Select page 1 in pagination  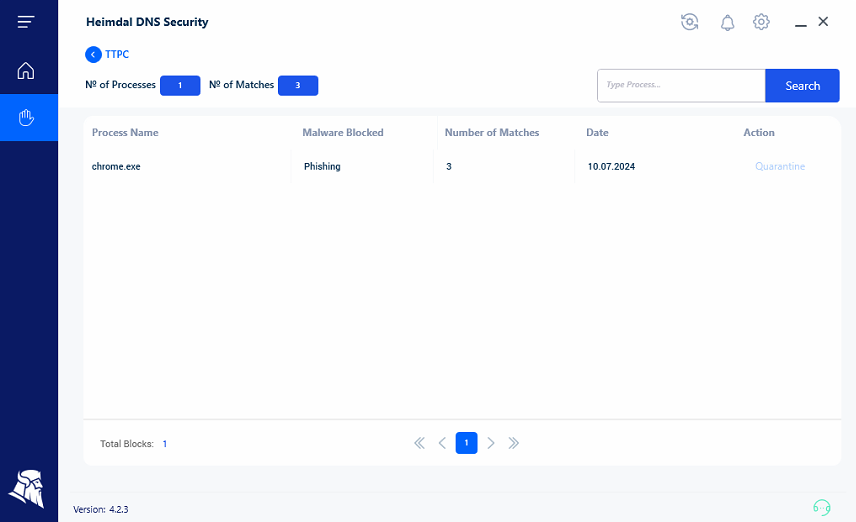[466, 443]
